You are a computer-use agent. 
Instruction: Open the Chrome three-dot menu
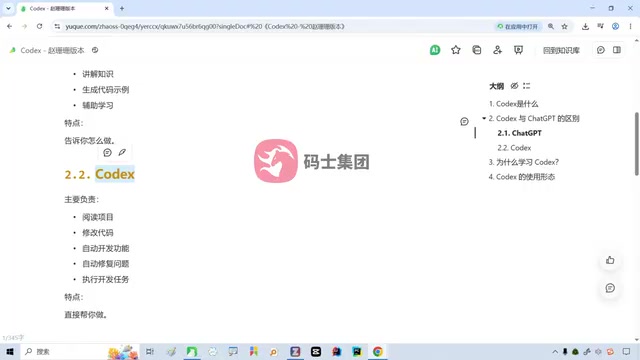pyautogui.click(x=630, y=27)
